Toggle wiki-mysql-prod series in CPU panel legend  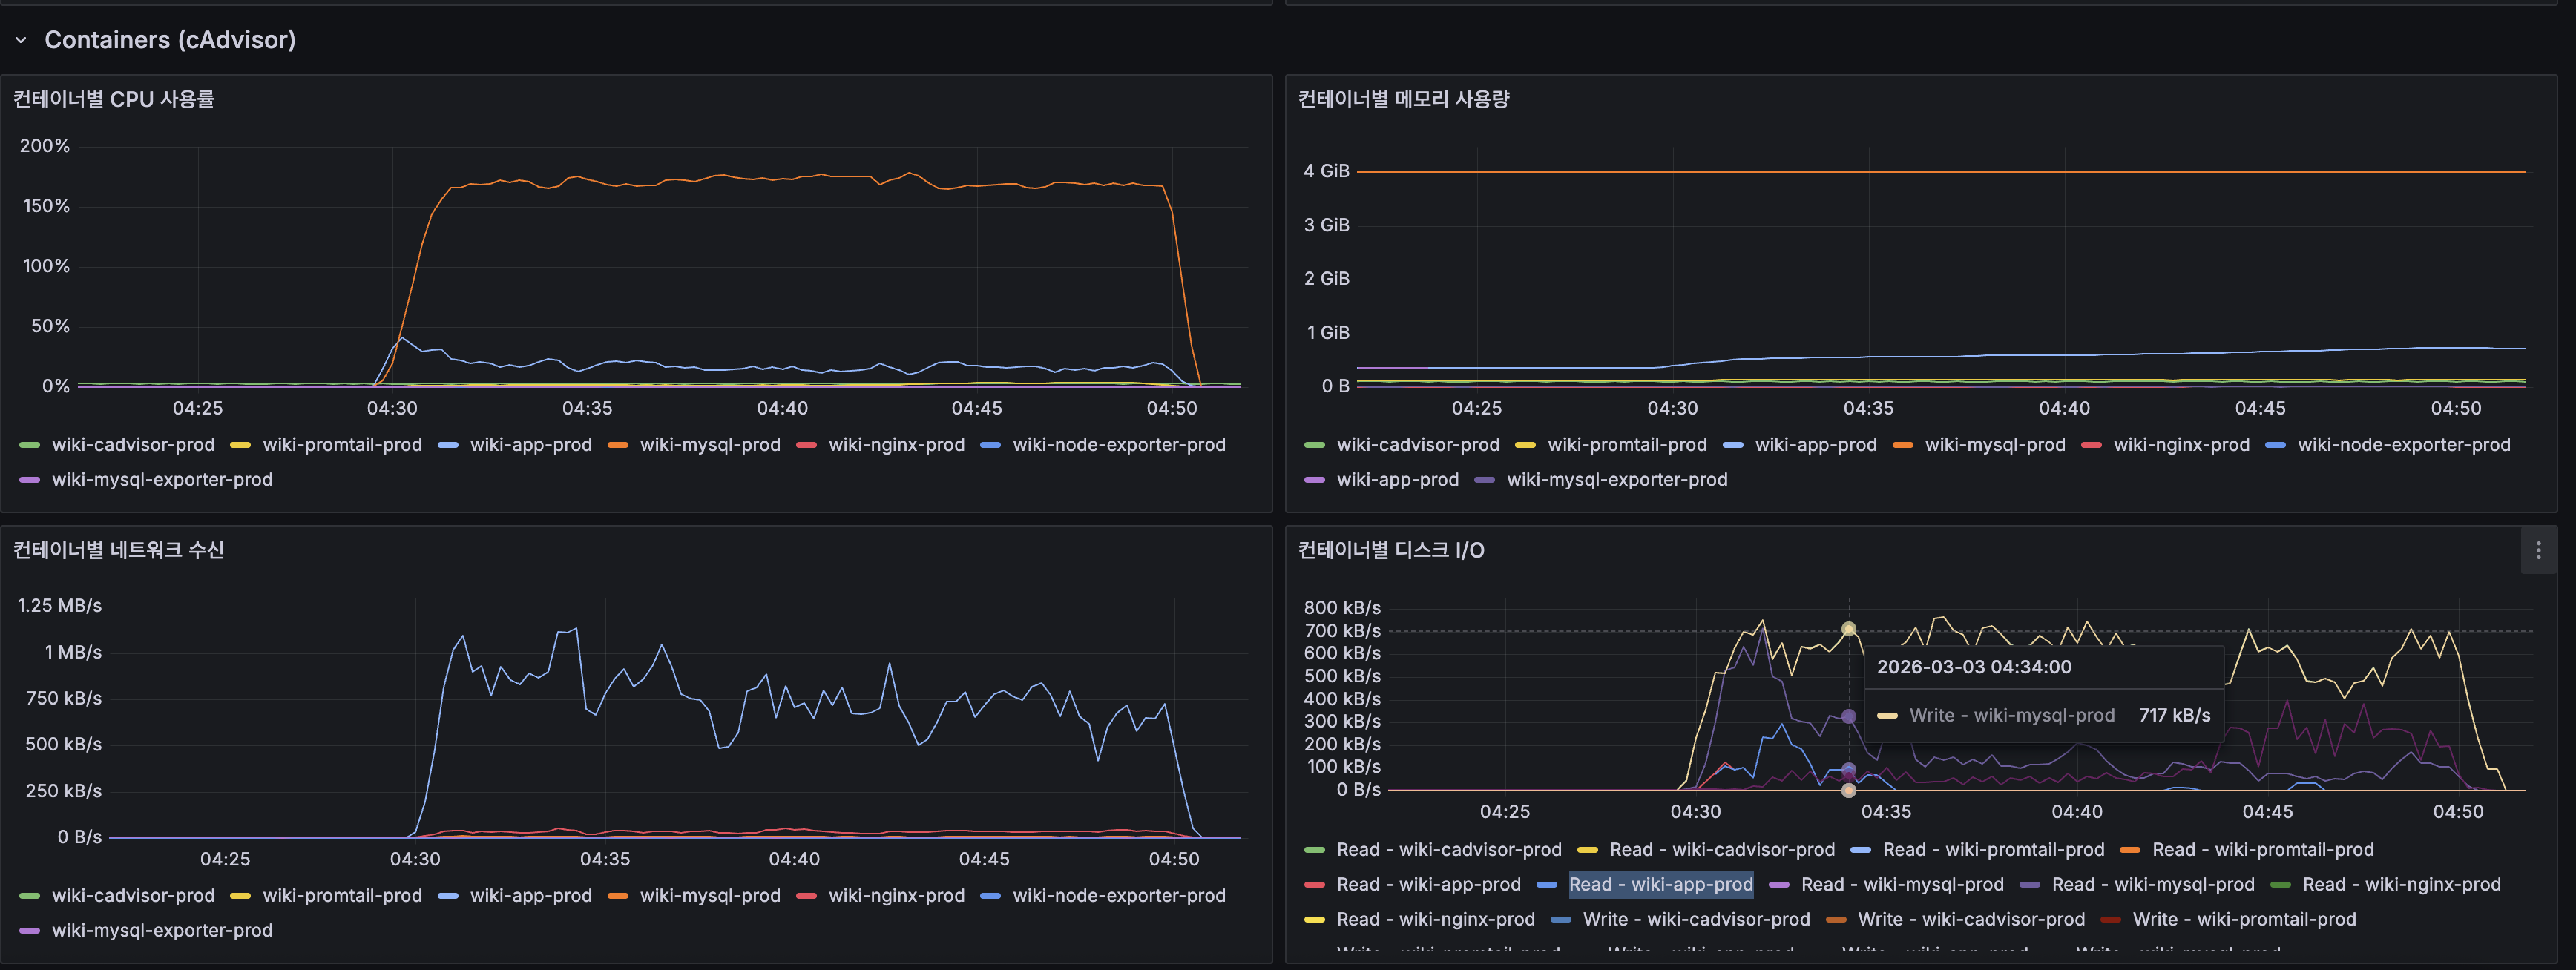tap(709, 444)
